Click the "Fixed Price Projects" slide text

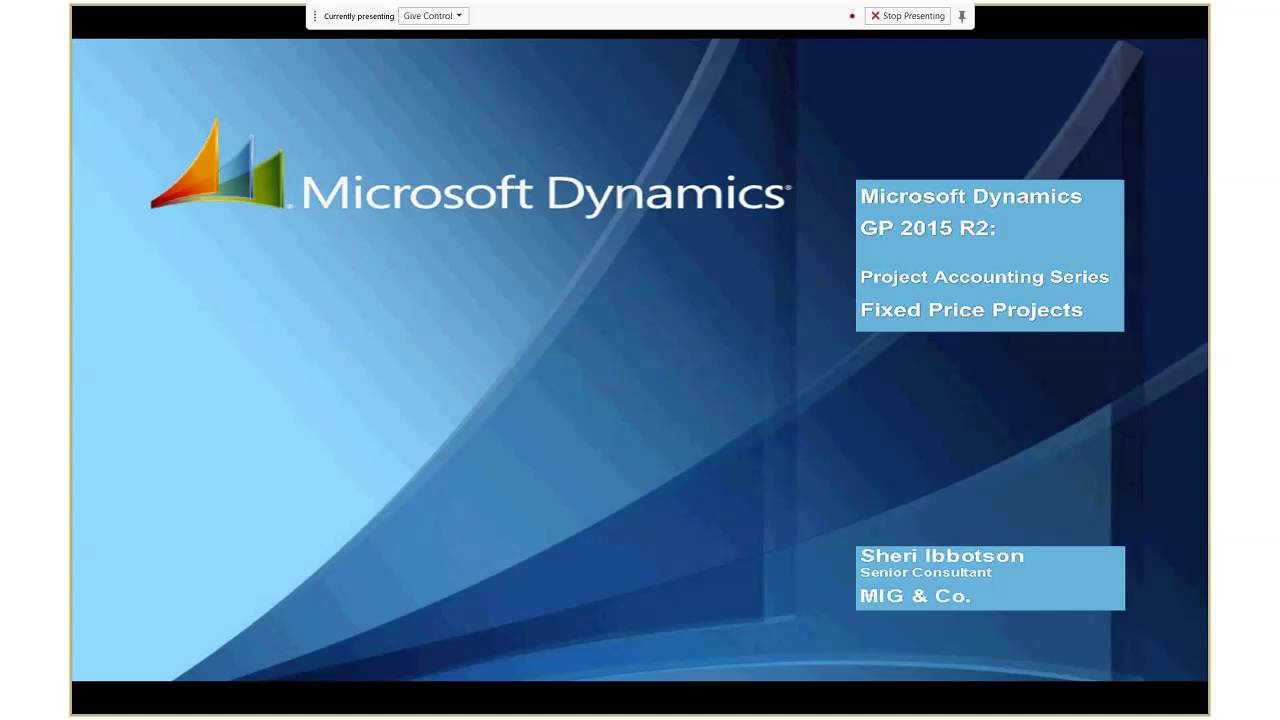[971, 310]
